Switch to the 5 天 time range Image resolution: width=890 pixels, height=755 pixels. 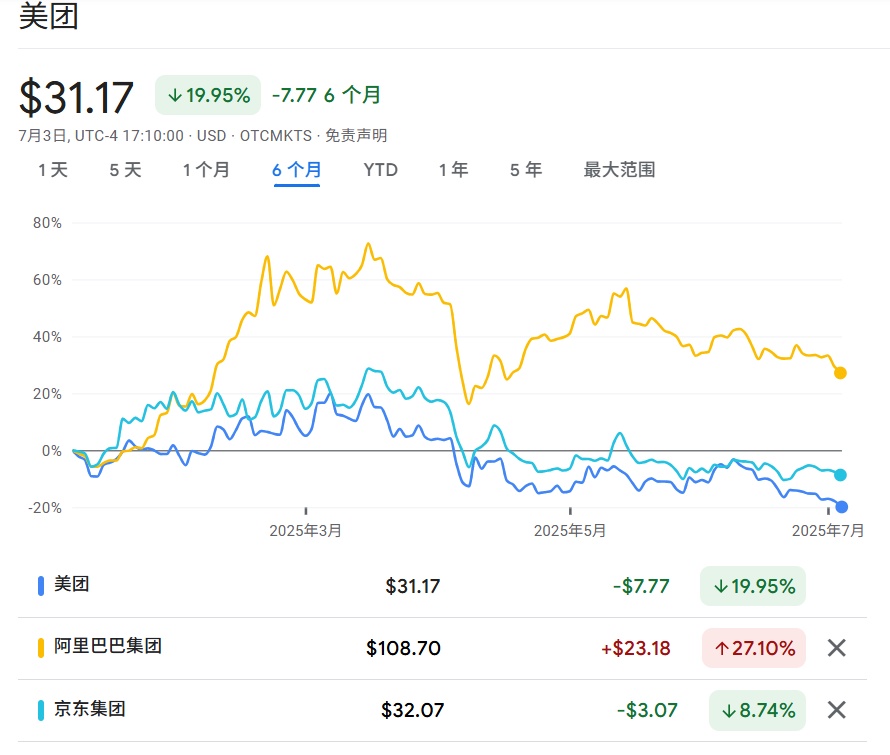[x=125, y=170]
